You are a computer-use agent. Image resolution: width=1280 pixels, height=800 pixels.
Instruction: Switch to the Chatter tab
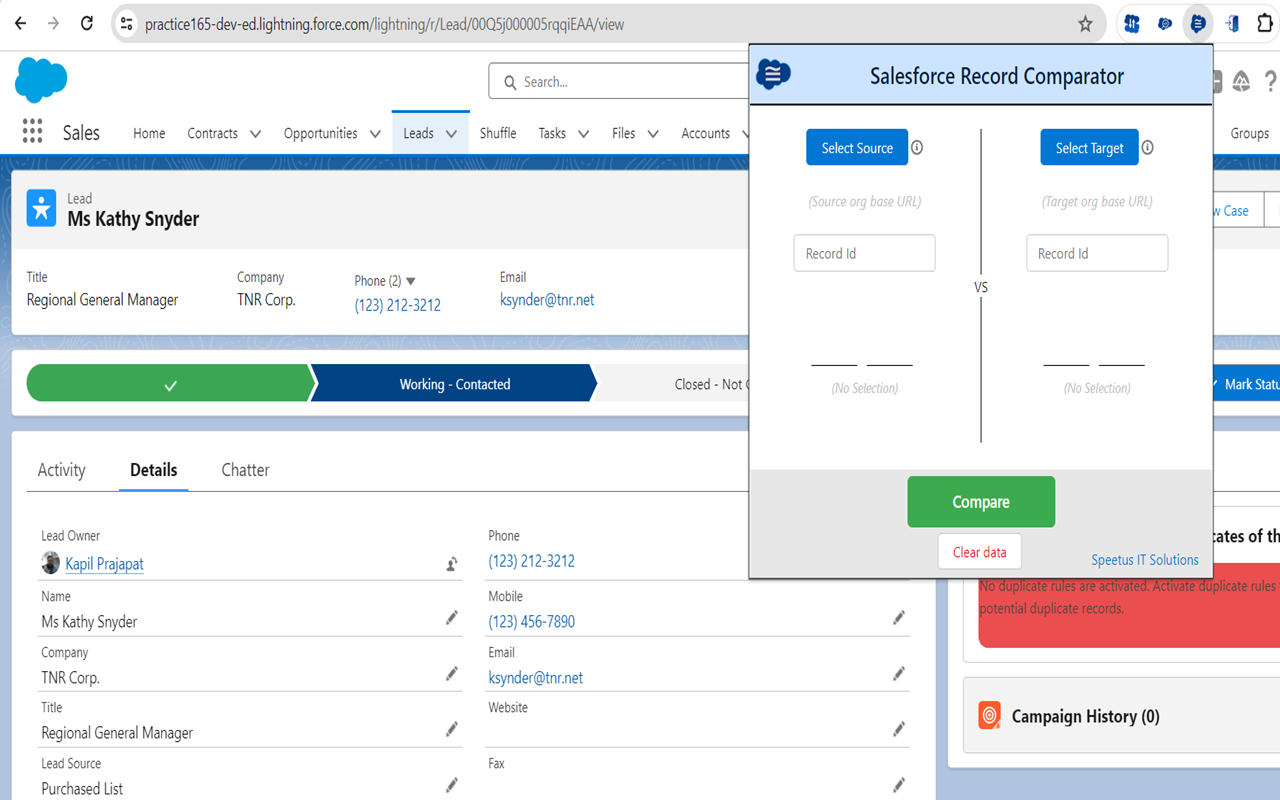(246, 470)
